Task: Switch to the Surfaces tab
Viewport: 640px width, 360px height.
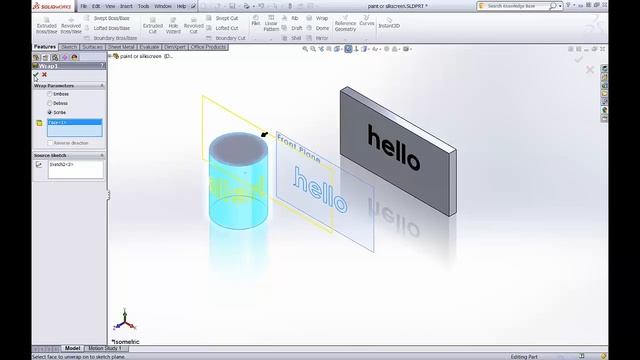Action: pyautogui.click(x=92, y=47)
